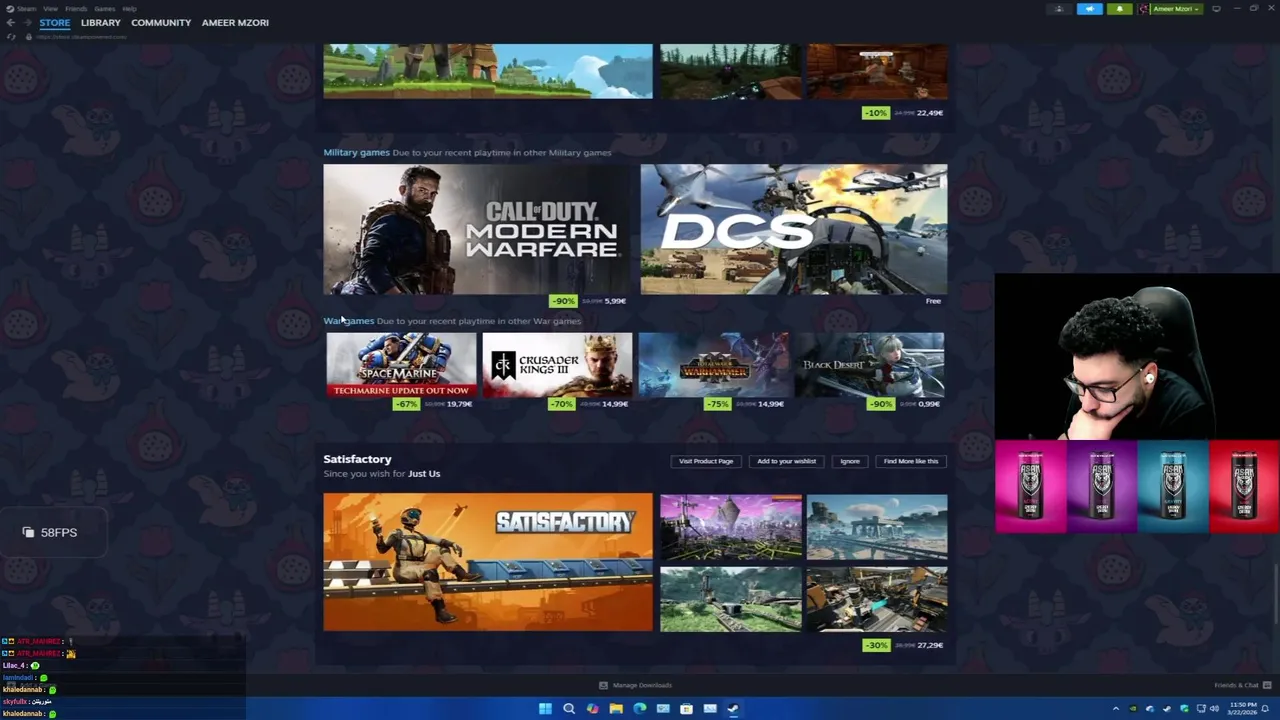
Task: Go back with the Steam back arrow
Action: [11, 22]
